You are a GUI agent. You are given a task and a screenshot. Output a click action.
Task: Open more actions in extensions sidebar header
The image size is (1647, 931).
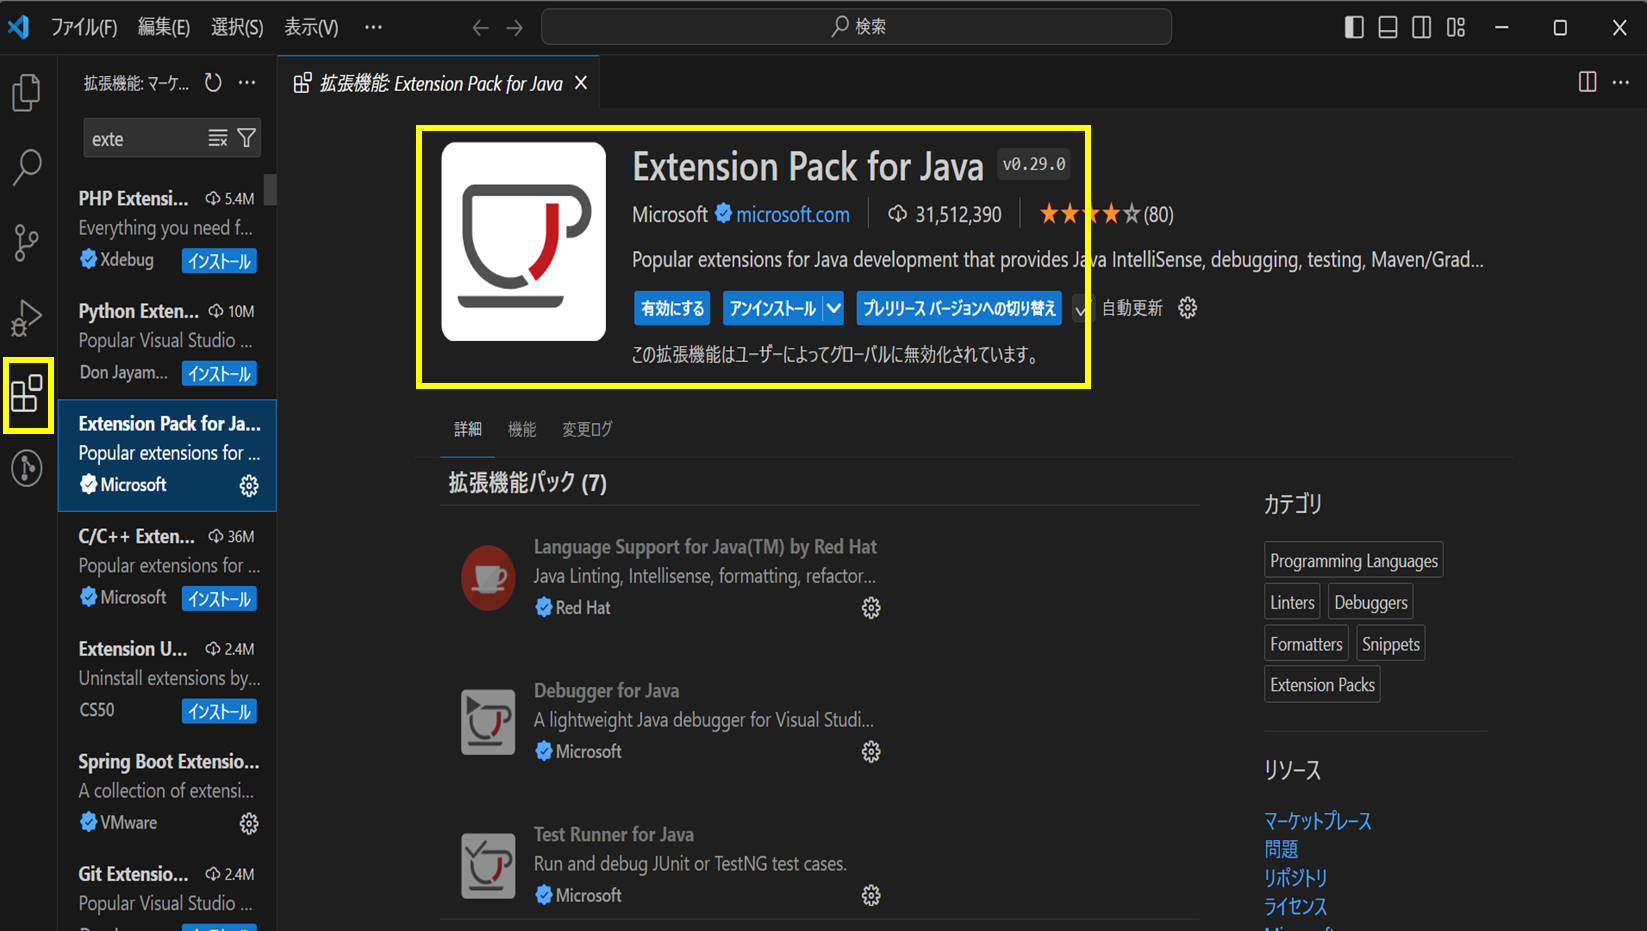[247, 83]
